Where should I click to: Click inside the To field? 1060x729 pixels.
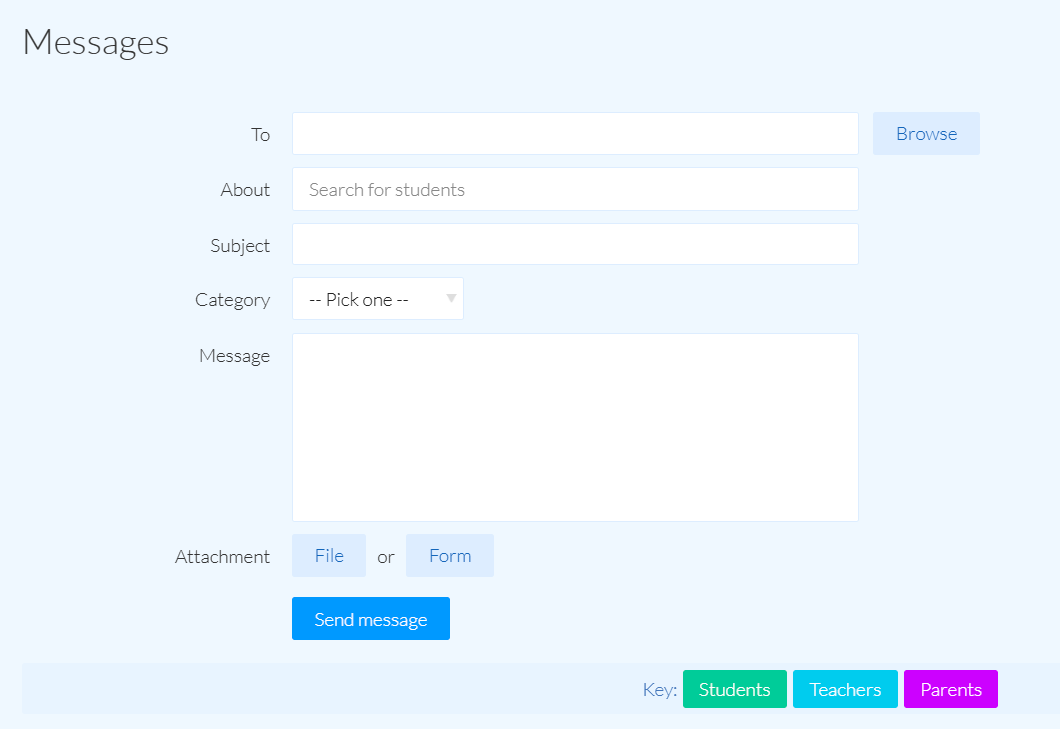[x=575, y=133]
